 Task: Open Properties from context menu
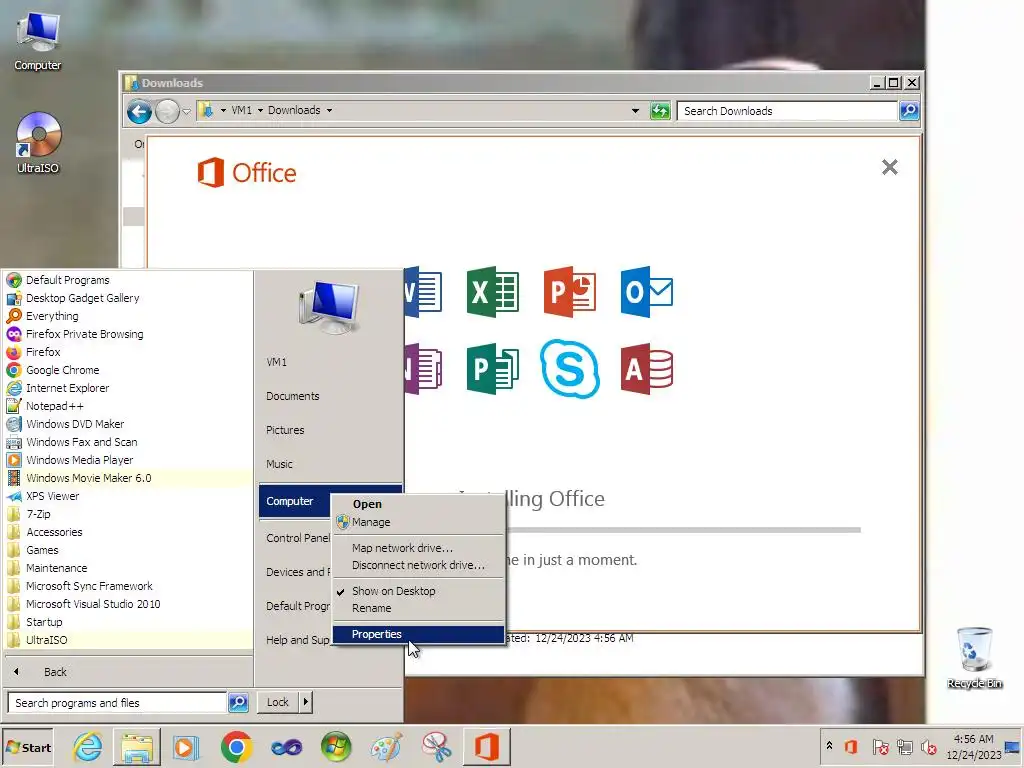click(x=419, y=634)
